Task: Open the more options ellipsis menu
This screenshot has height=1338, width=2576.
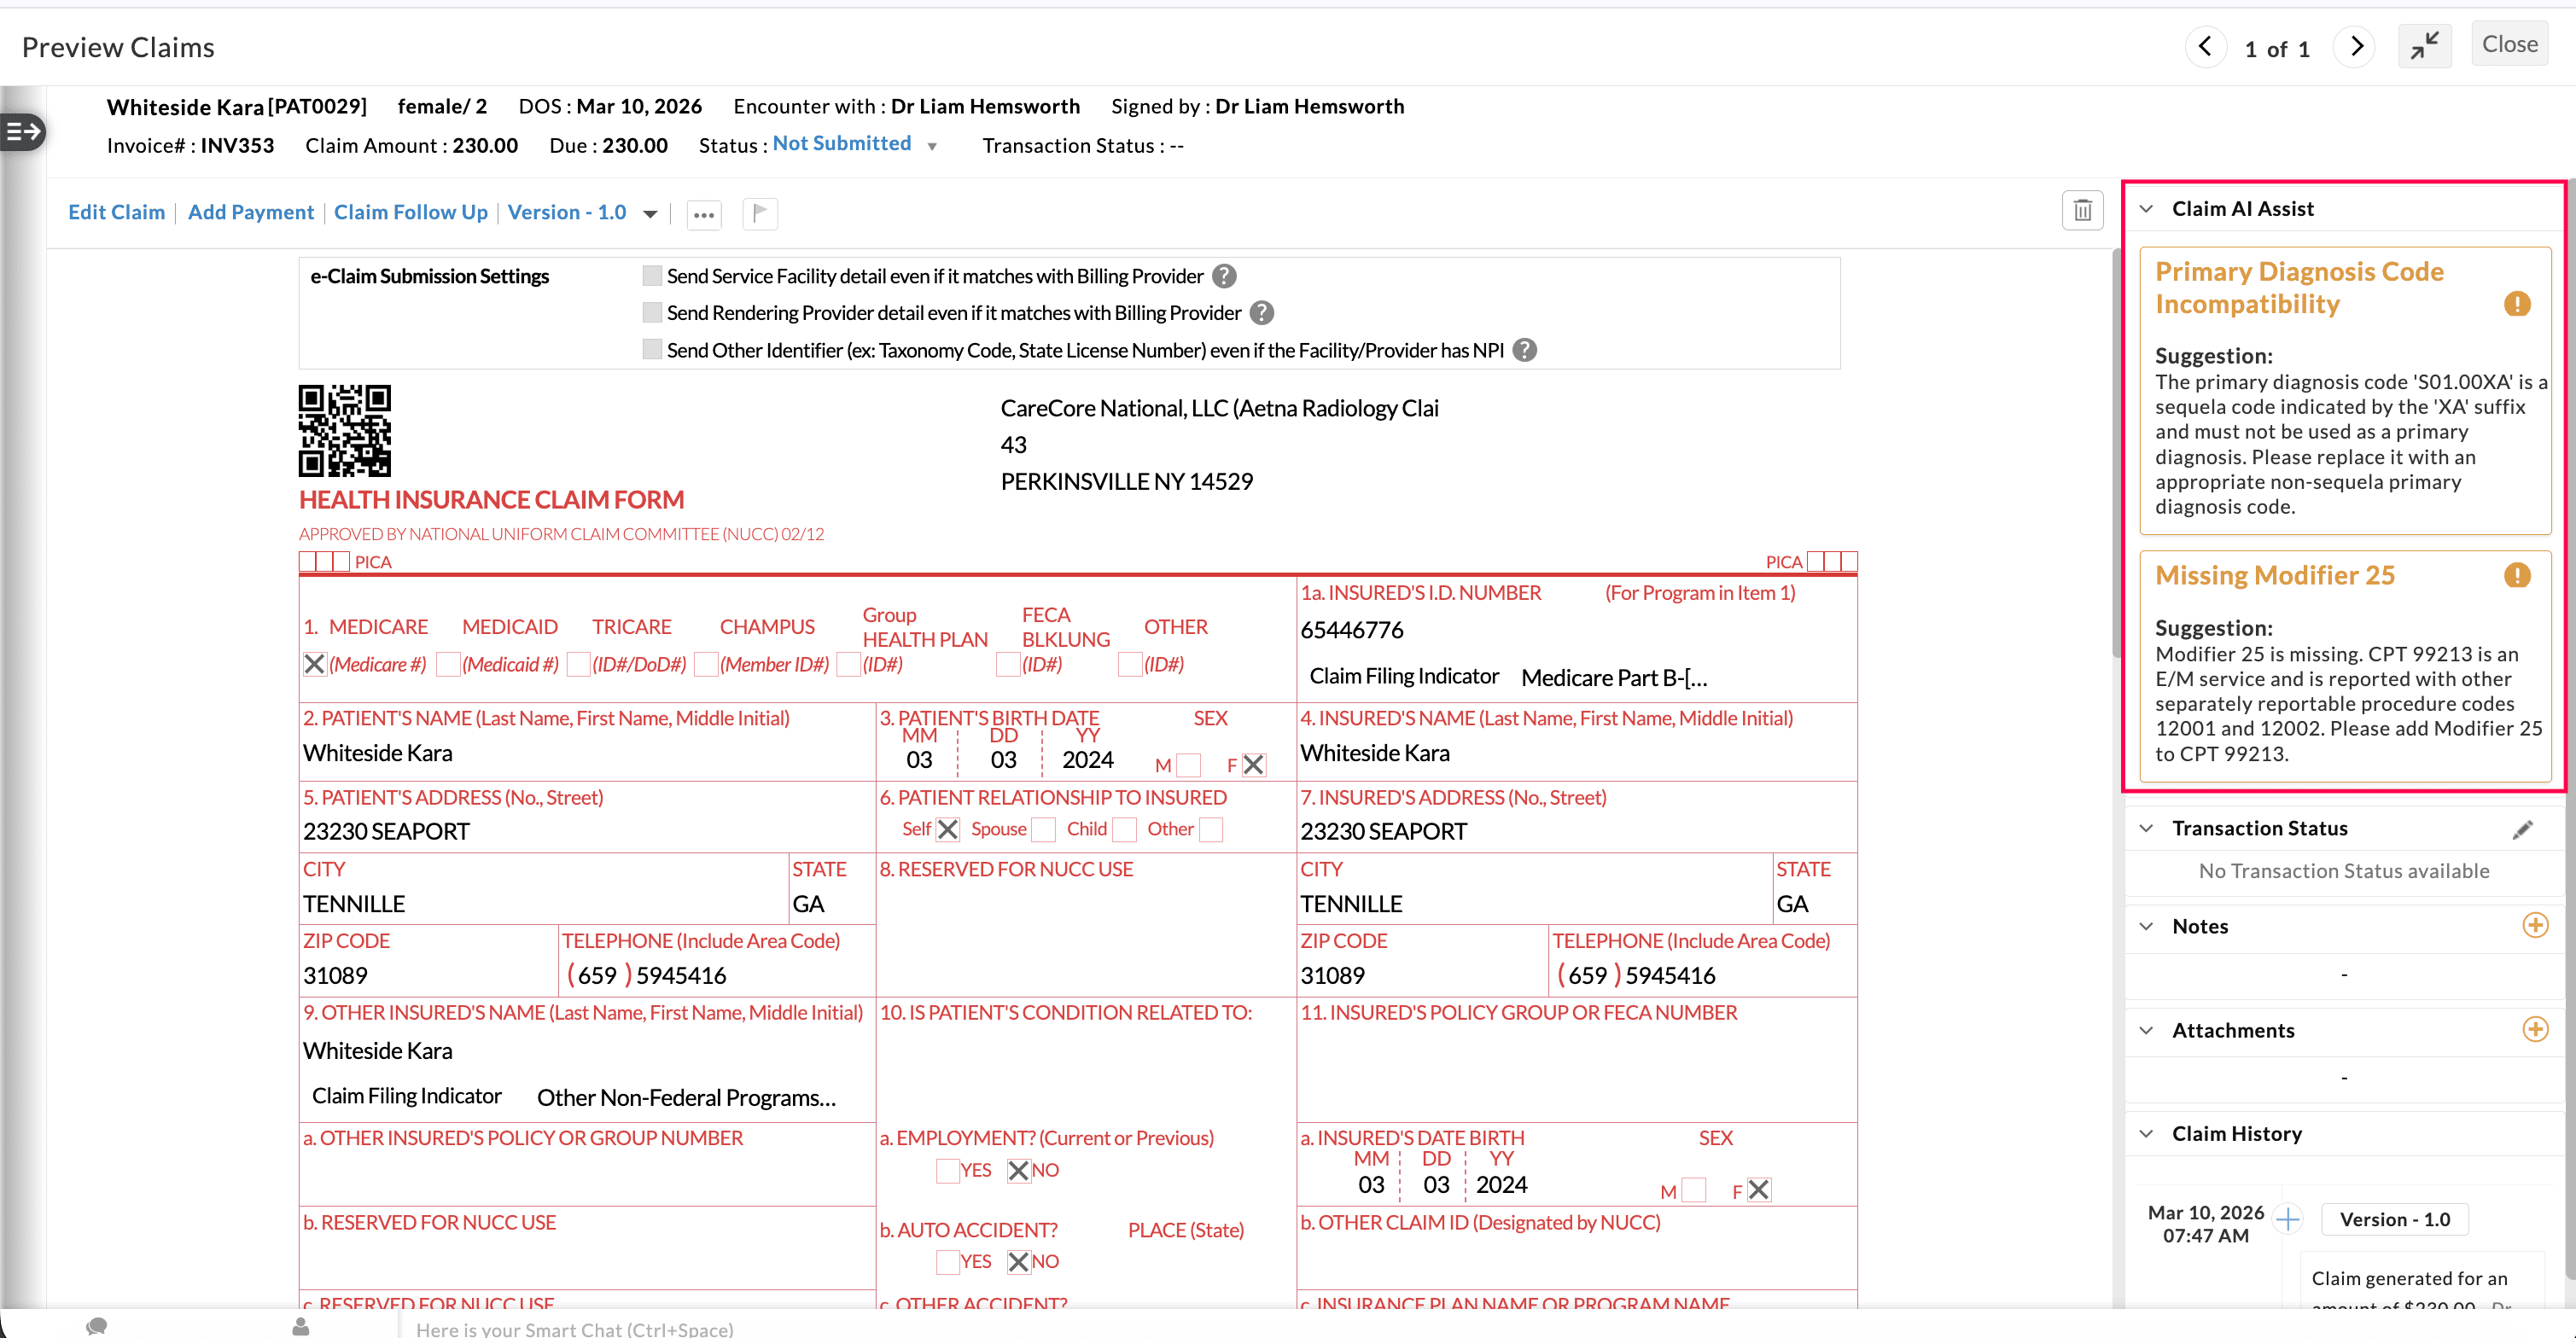Action: pyautogui.click(x=704, y=214)
